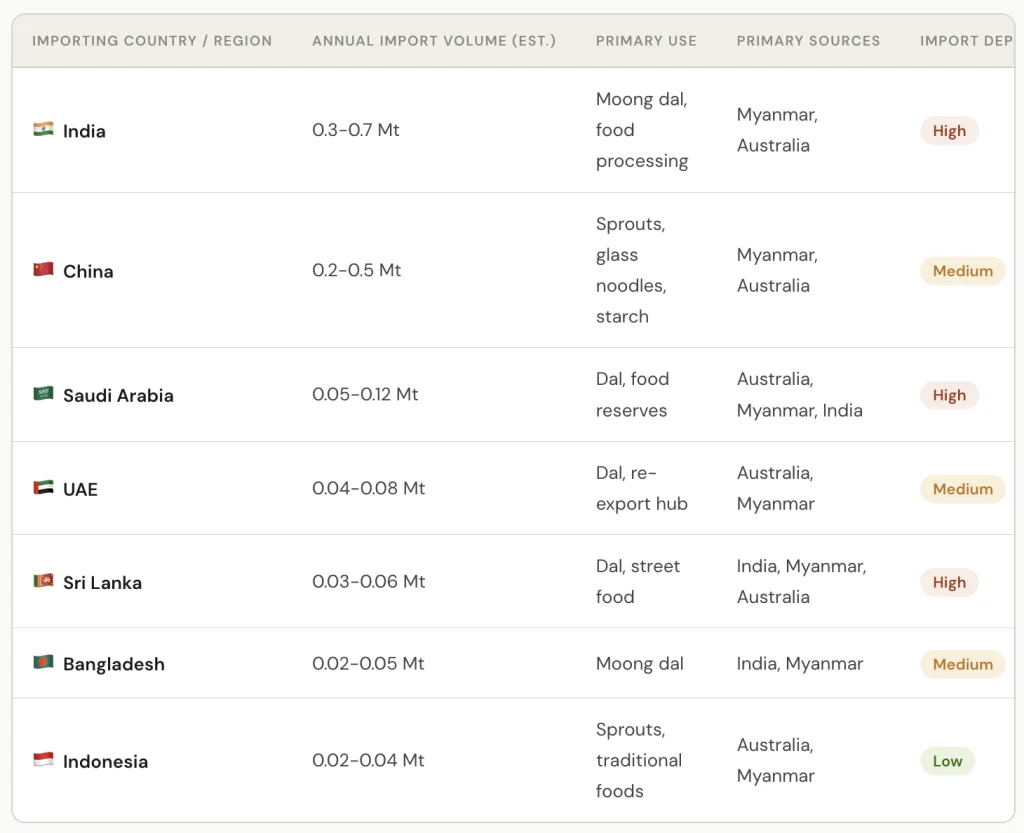This screenshot has width=1024, height=833.
Task: Select the Saudi Arabia country name
Action: coord(118,396)
